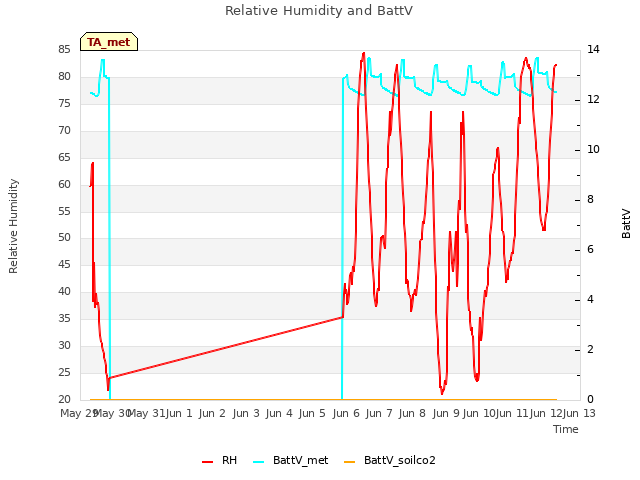Click the Relative Humidity y-axis label
640x480 pixels.
(13, 226)
